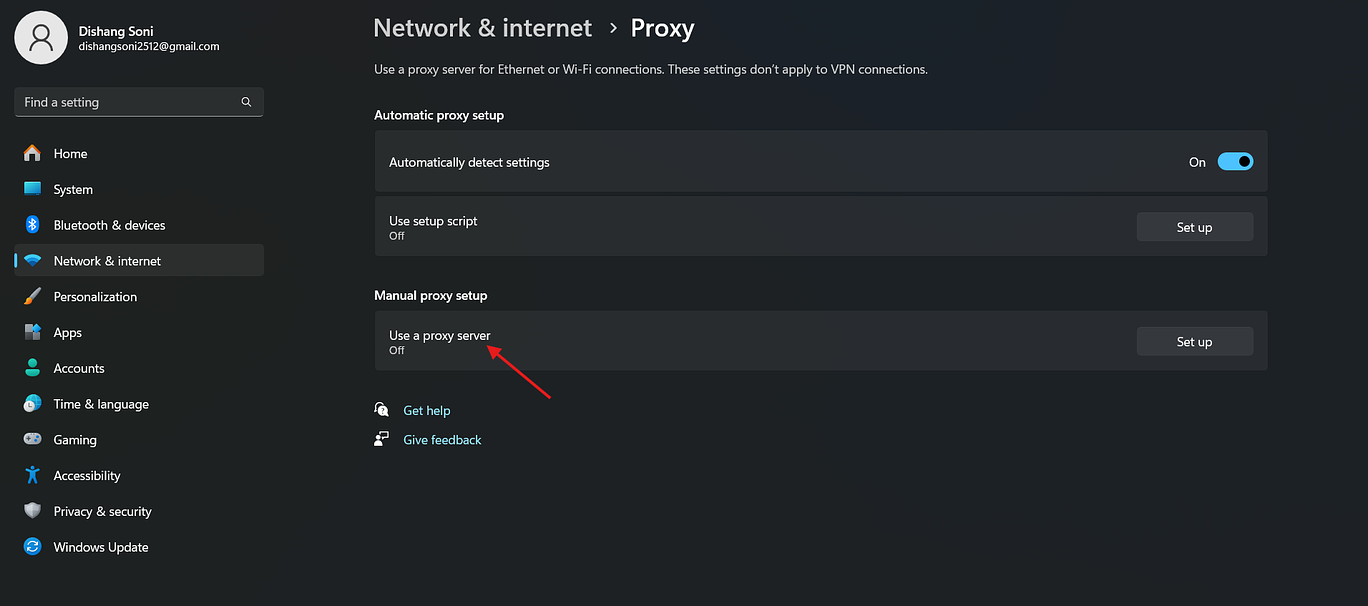Viewport: 1368px width, 606px height.
Task: Switch to Network & internet in the breadcrumb
Action: click(x=482, y=28)
